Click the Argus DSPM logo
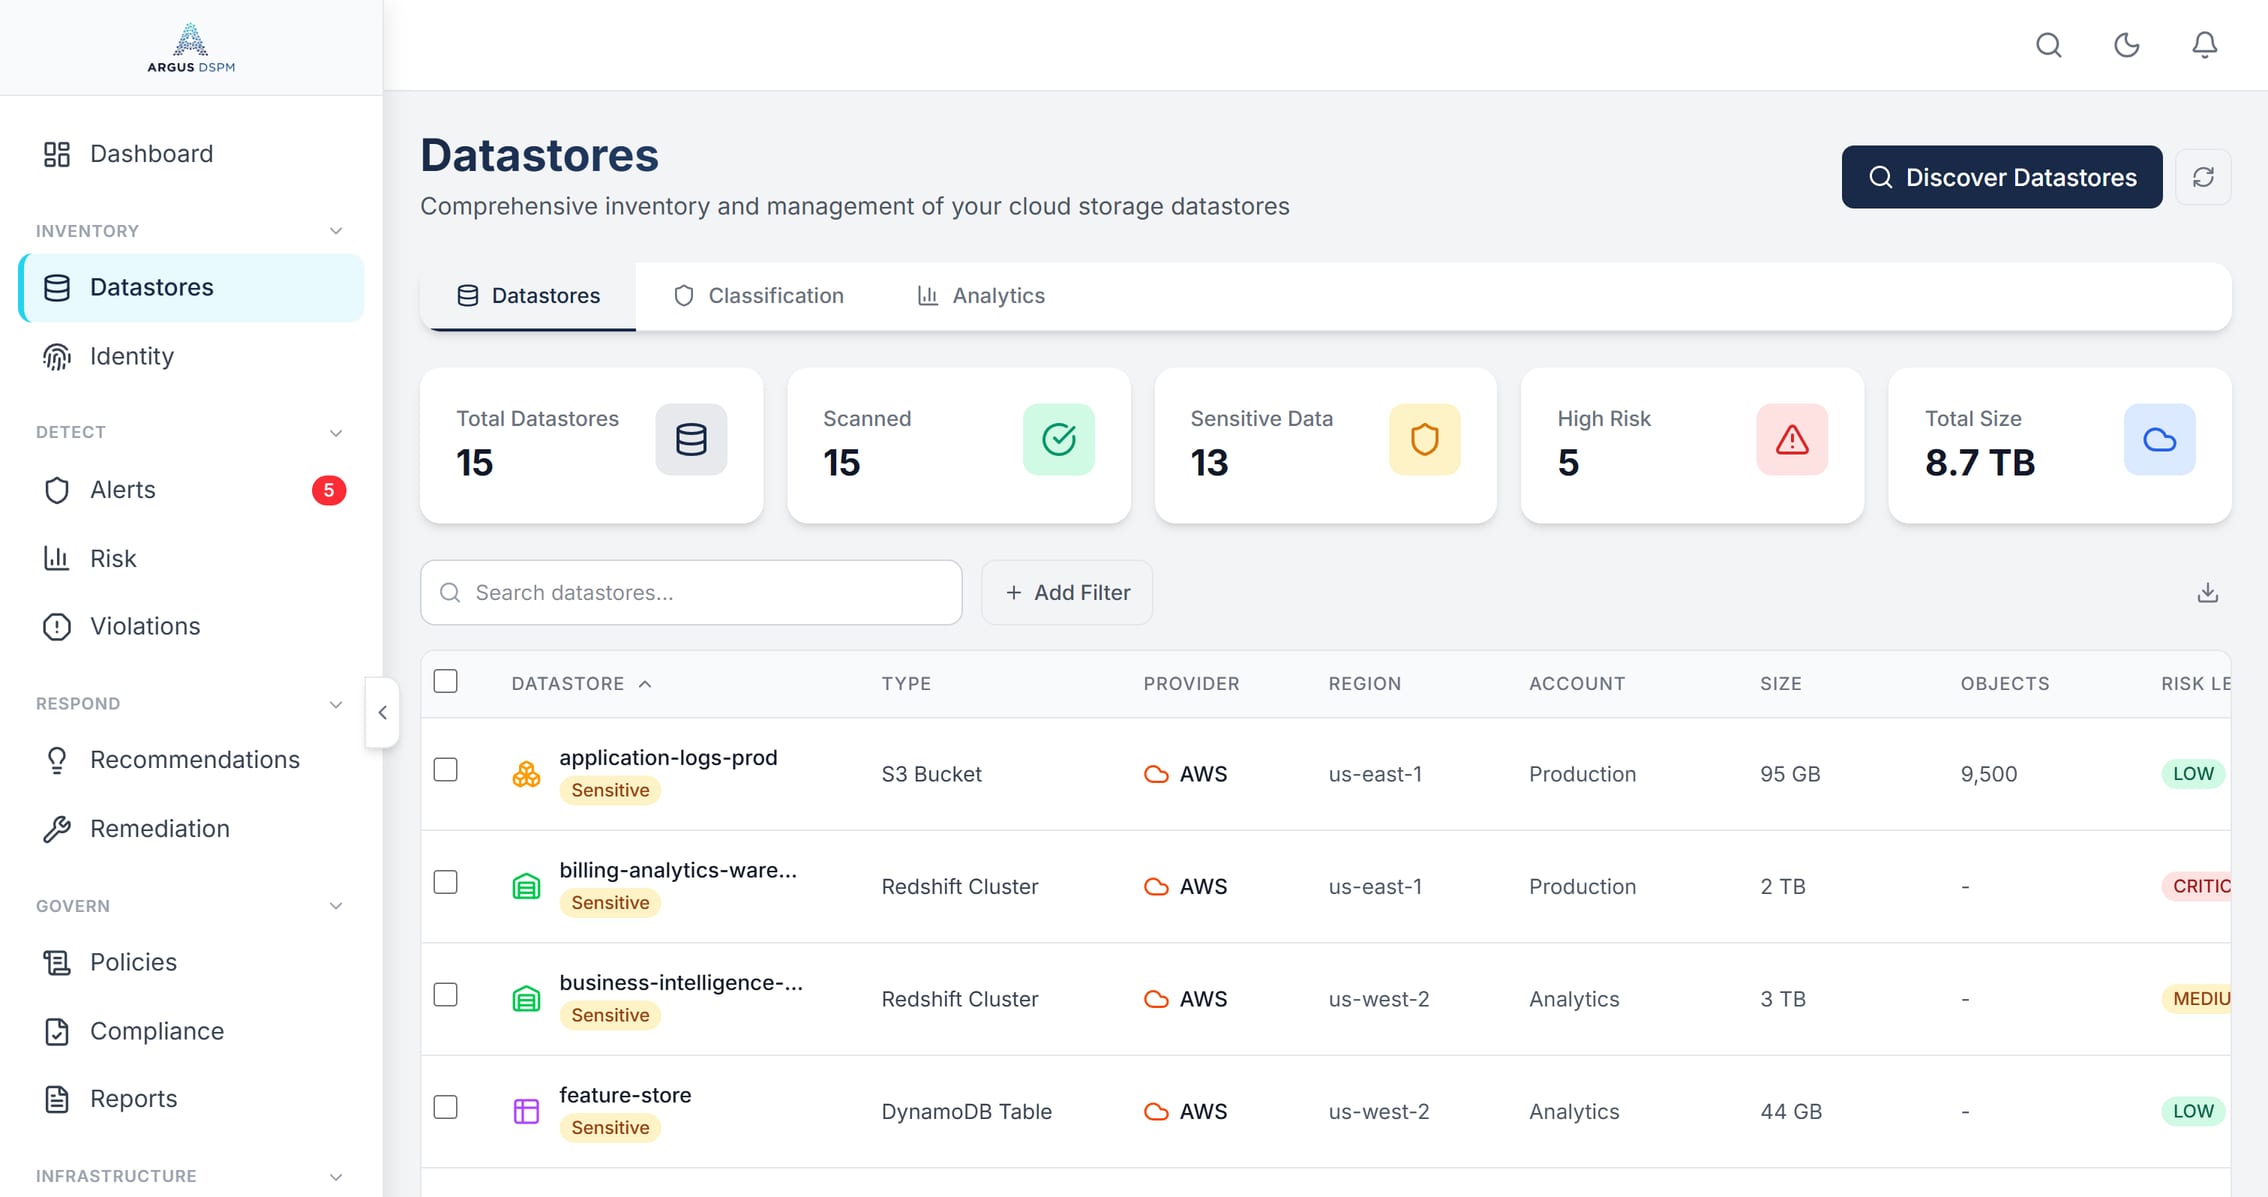Screen dimensions: 2268x1197 click(x=191, y=47)
